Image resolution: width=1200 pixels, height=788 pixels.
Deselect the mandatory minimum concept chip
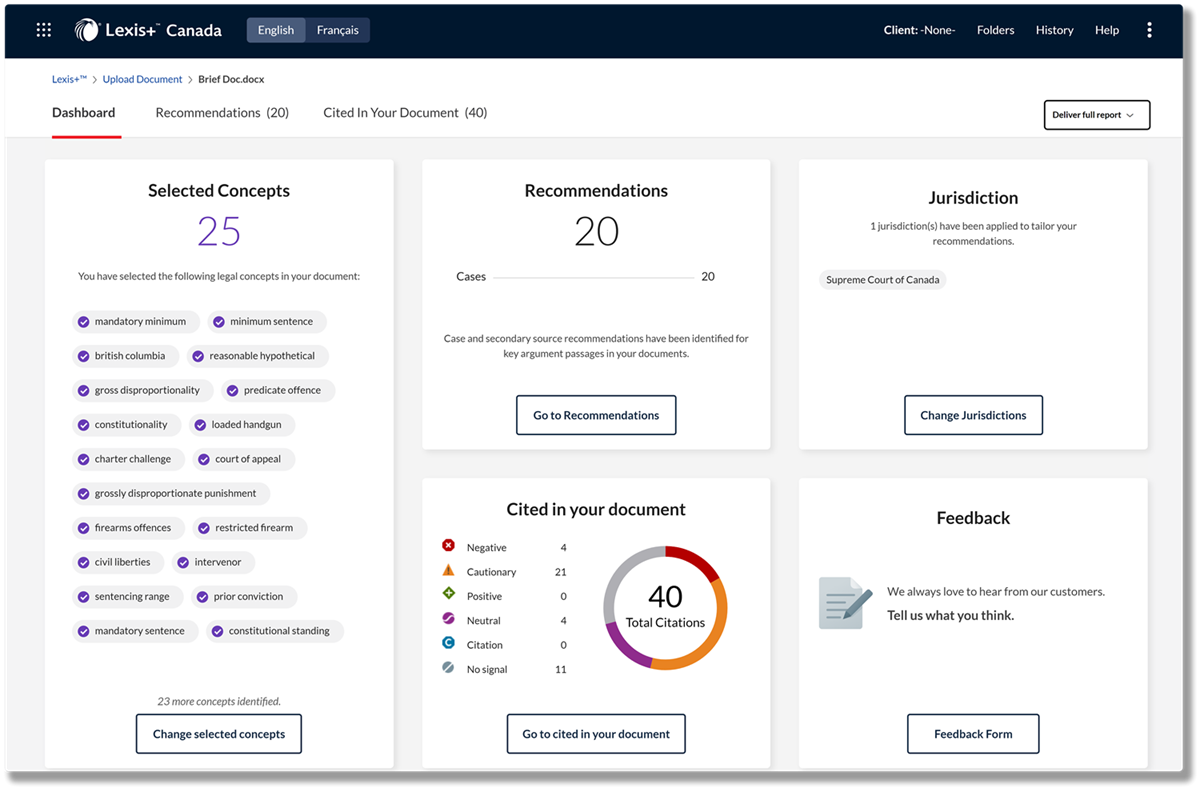pos(130,322)
